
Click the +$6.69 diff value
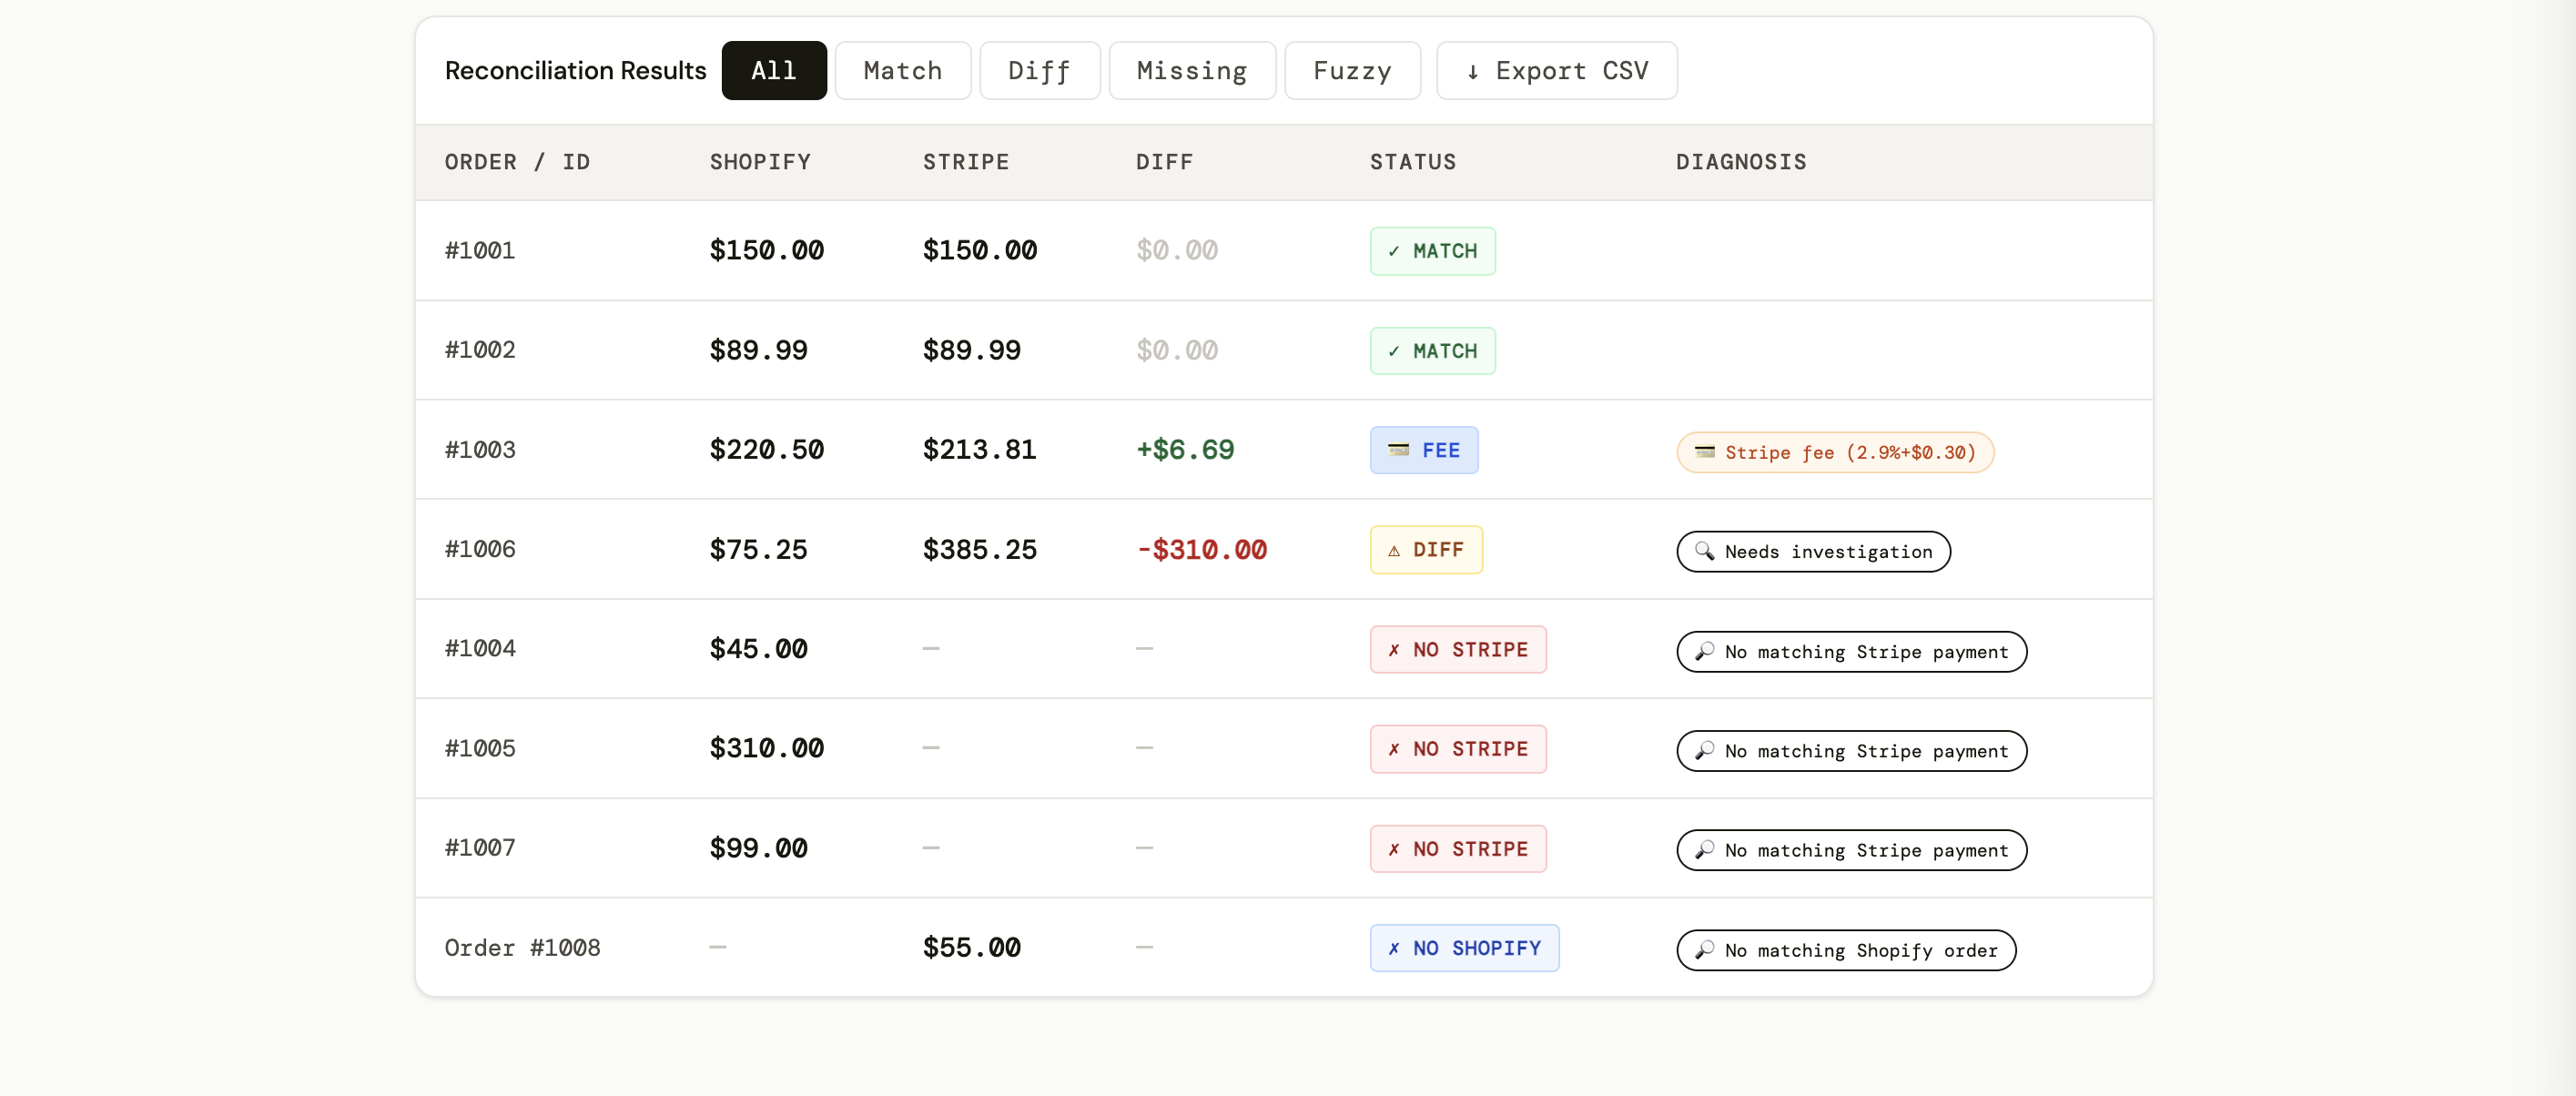click(1185, 449)
